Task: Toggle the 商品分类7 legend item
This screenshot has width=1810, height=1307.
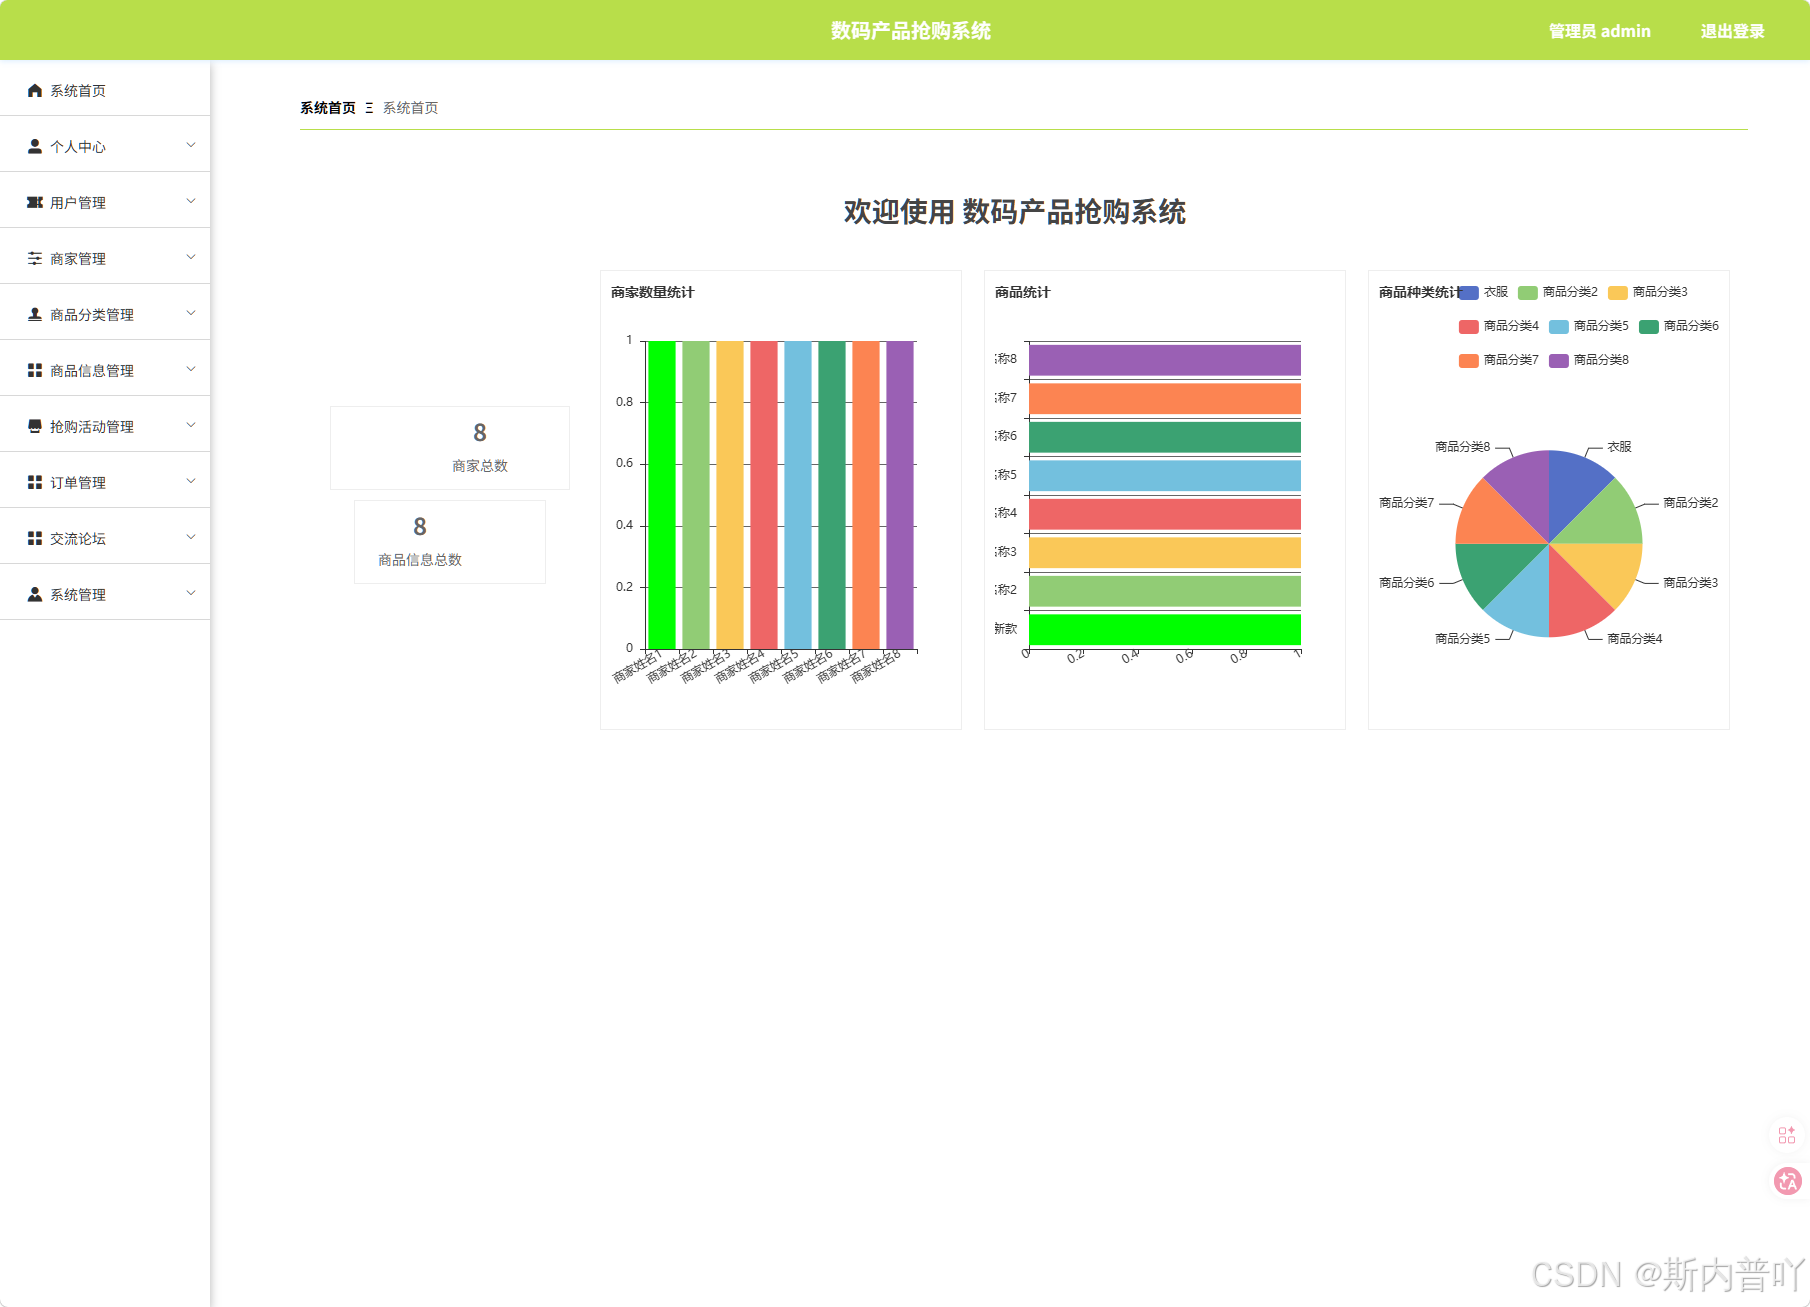Action: point(1499,360)
